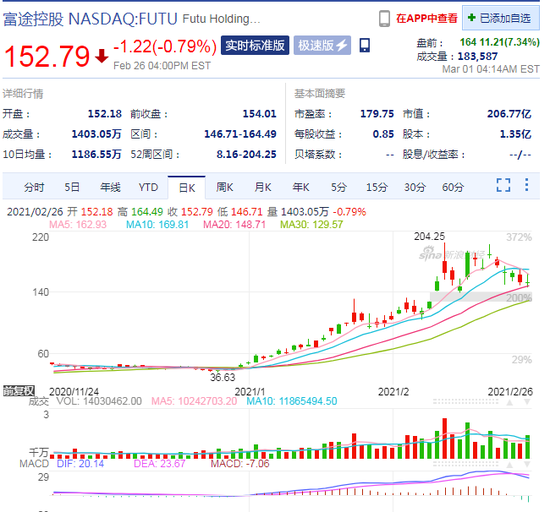The image size is (550, 512).
Task: Click the up triangle beside volume panel
Action: (509, 402)
